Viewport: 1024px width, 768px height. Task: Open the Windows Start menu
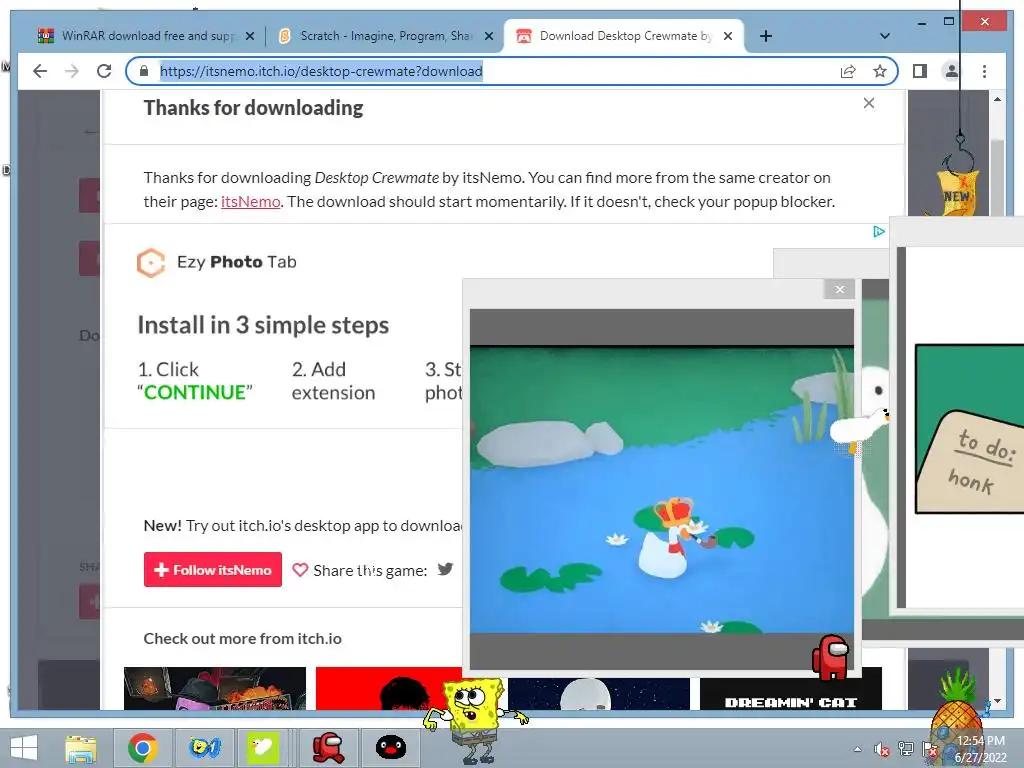pyautogui.click(x=24, y=748)
